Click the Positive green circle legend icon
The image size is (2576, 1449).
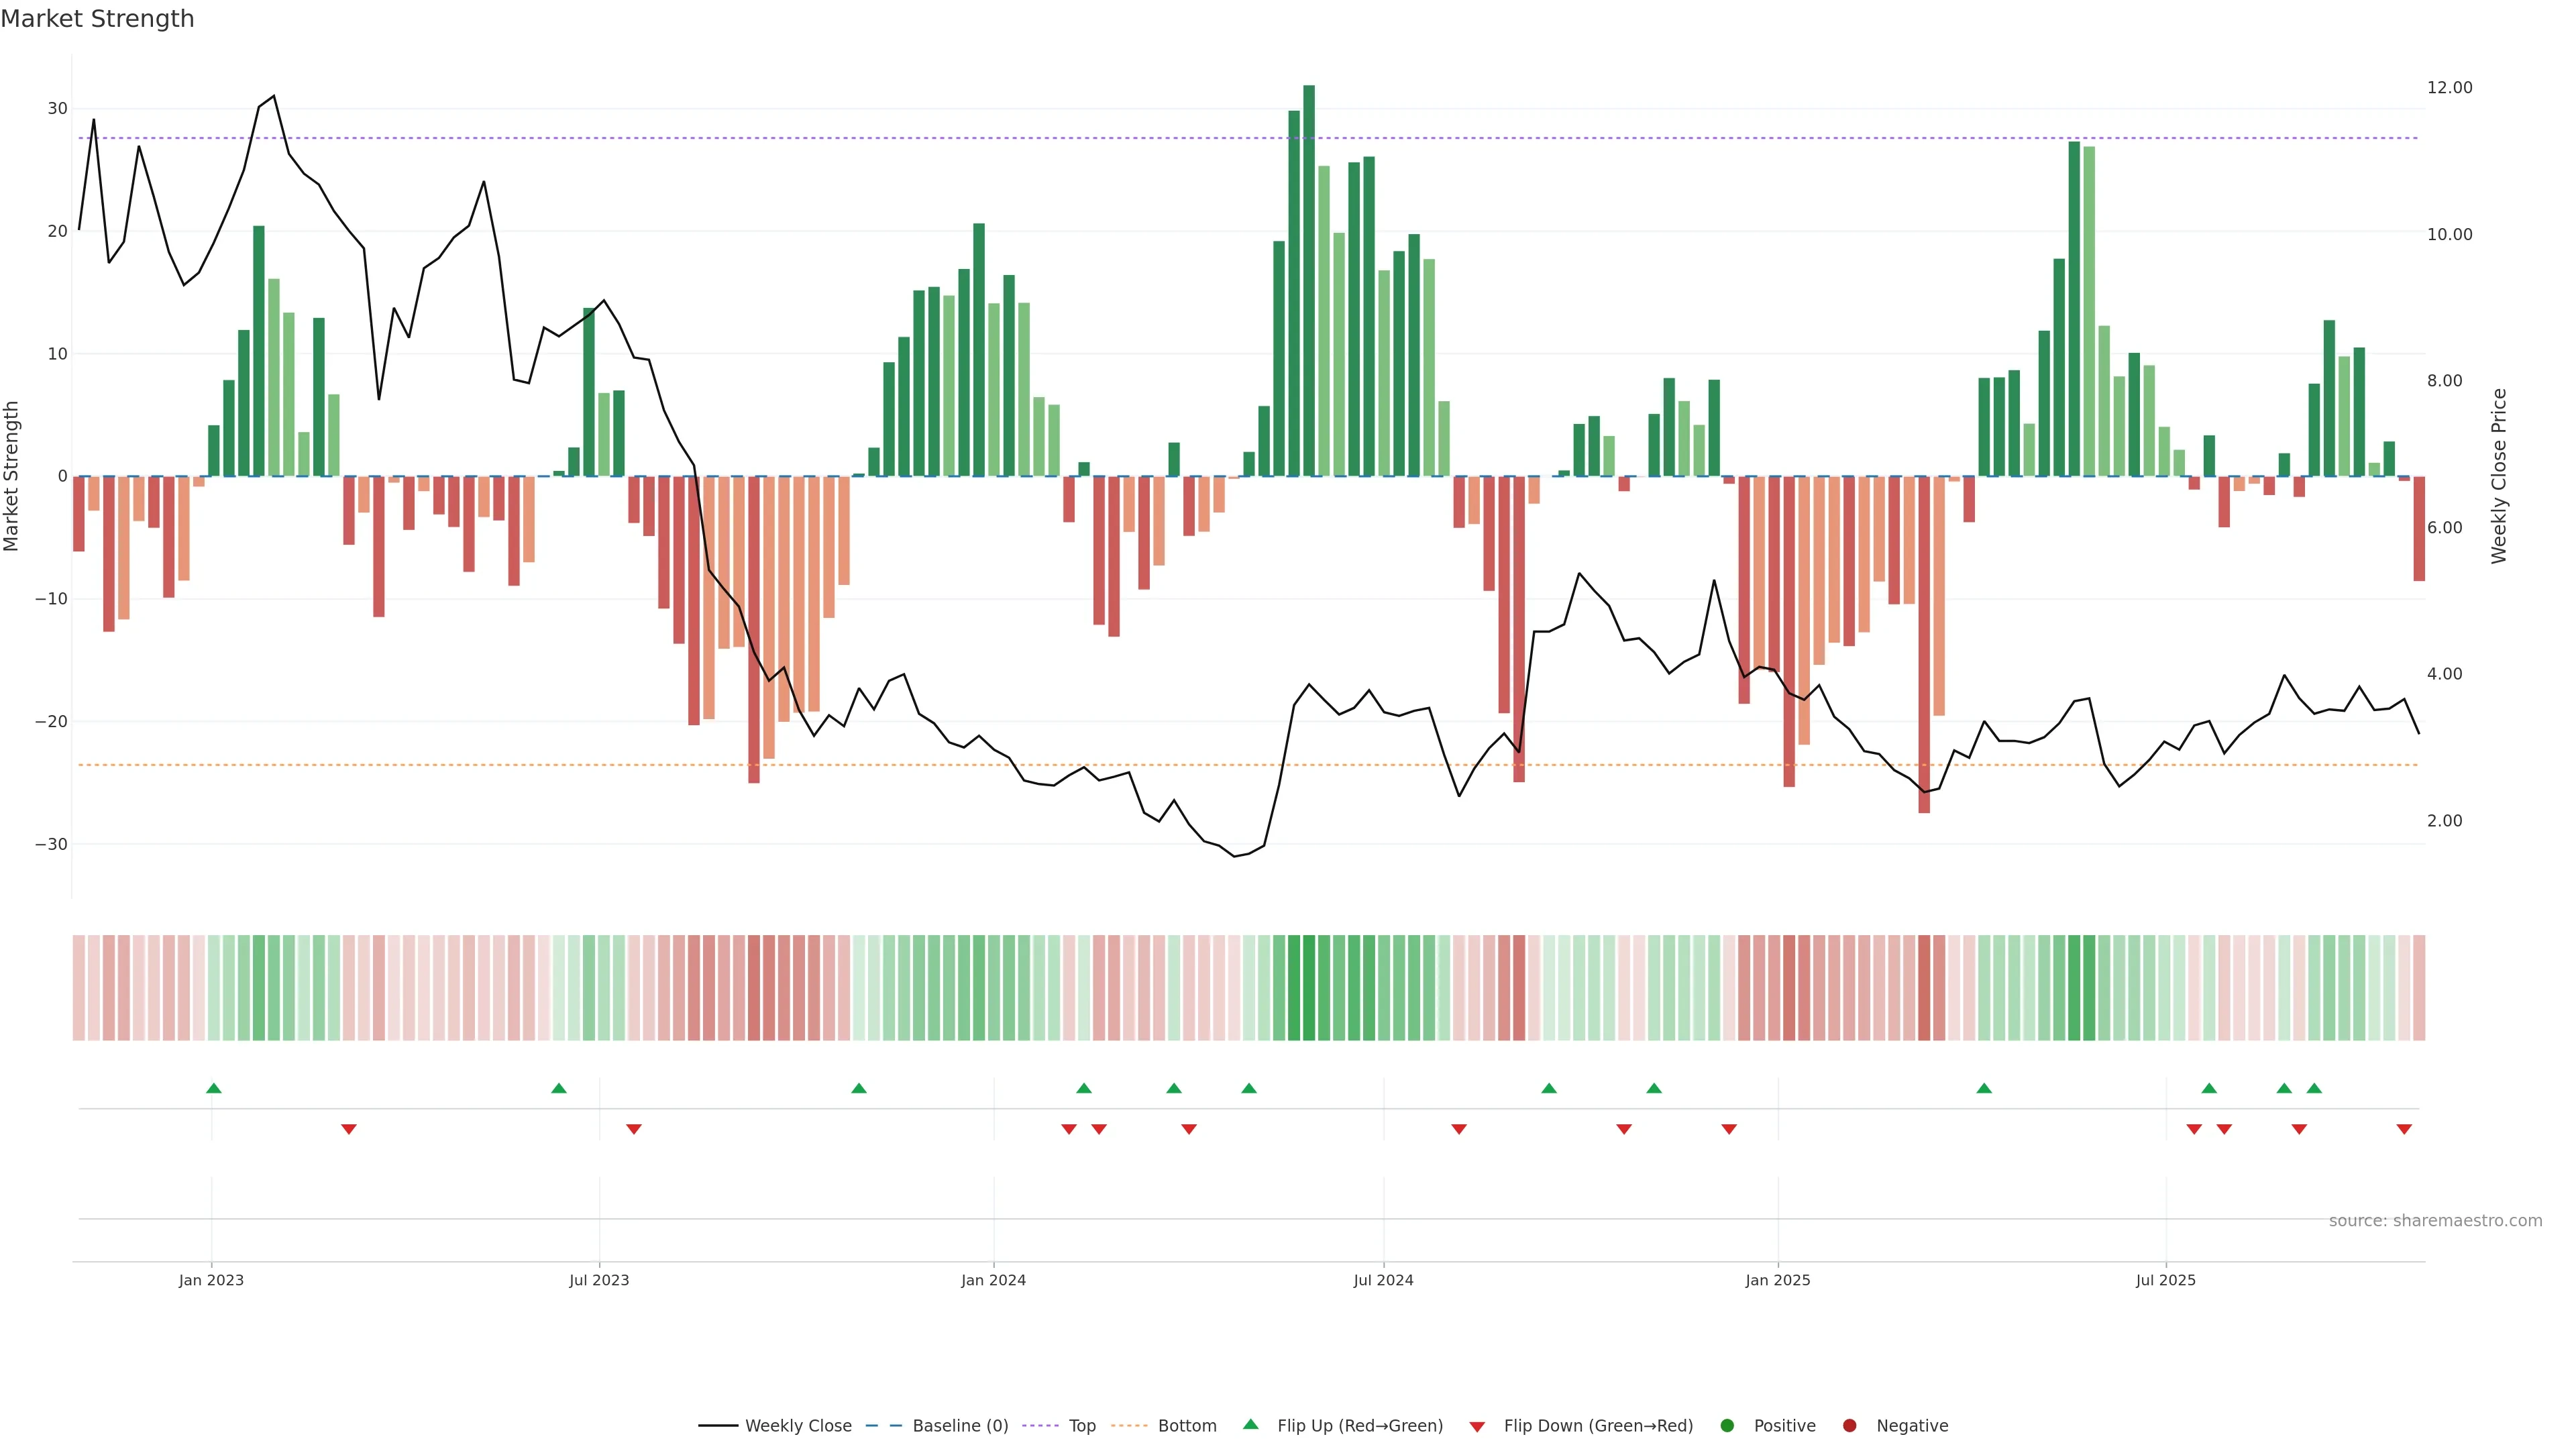tap(1727, 1426)
